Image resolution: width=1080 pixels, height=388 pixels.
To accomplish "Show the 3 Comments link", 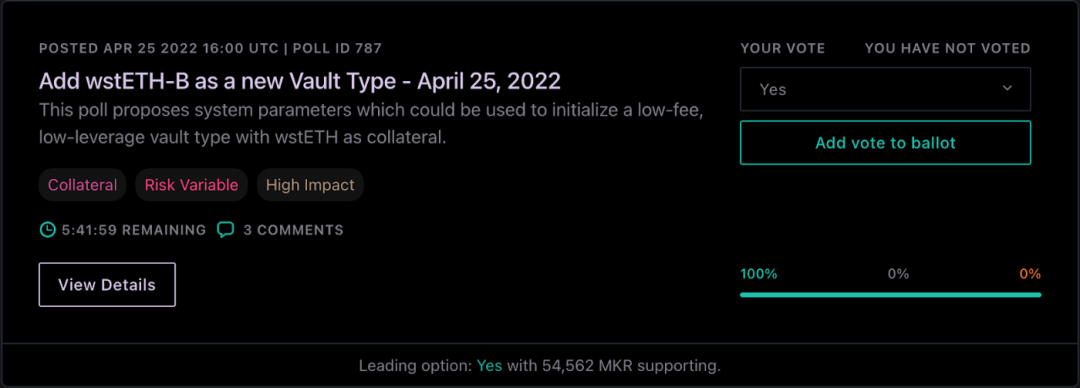I will (293, 230).
